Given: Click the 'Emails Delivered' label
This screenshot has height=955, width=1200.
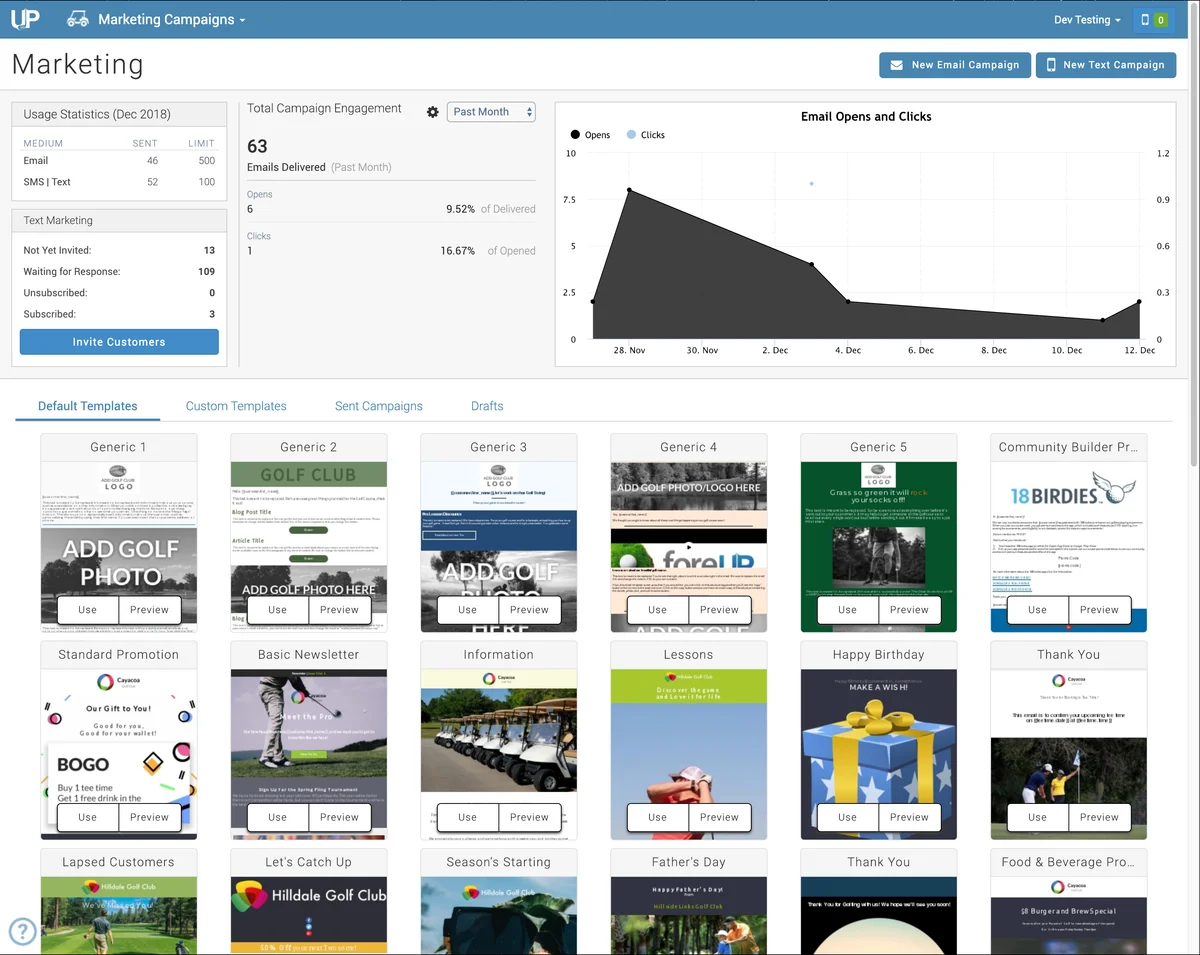Looking at the screenshot, I should click(x=286, y=167).
